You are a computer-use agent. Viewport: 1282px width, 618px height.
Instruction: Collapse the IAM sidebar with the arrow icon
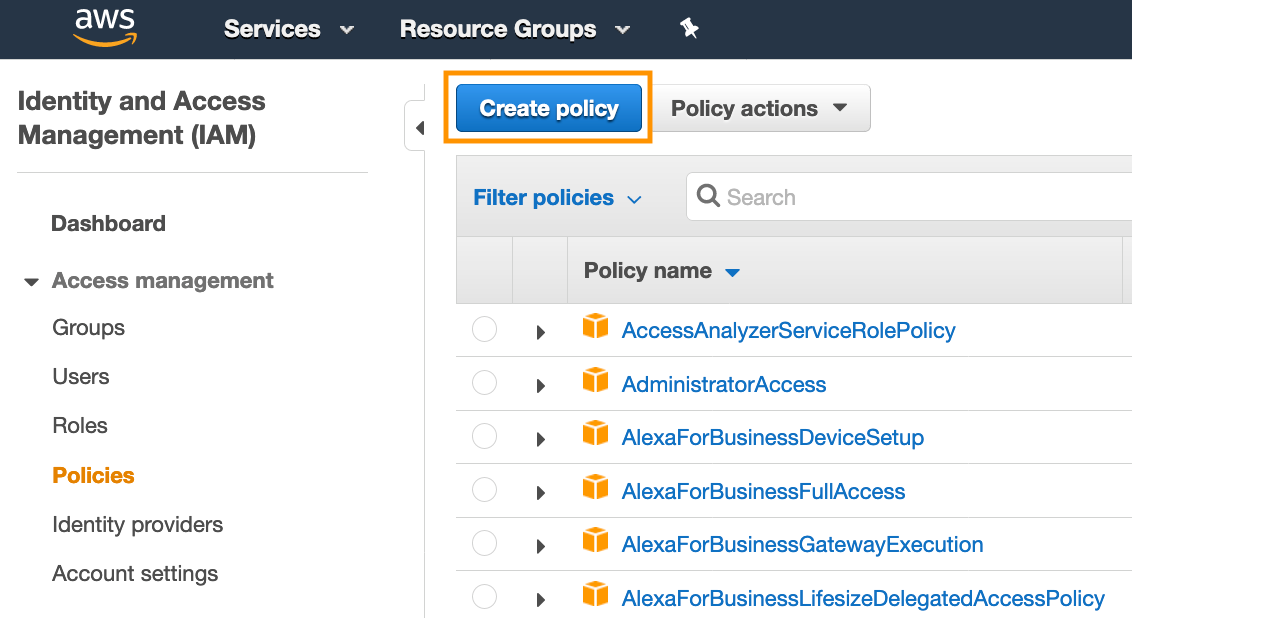(419, 126)
